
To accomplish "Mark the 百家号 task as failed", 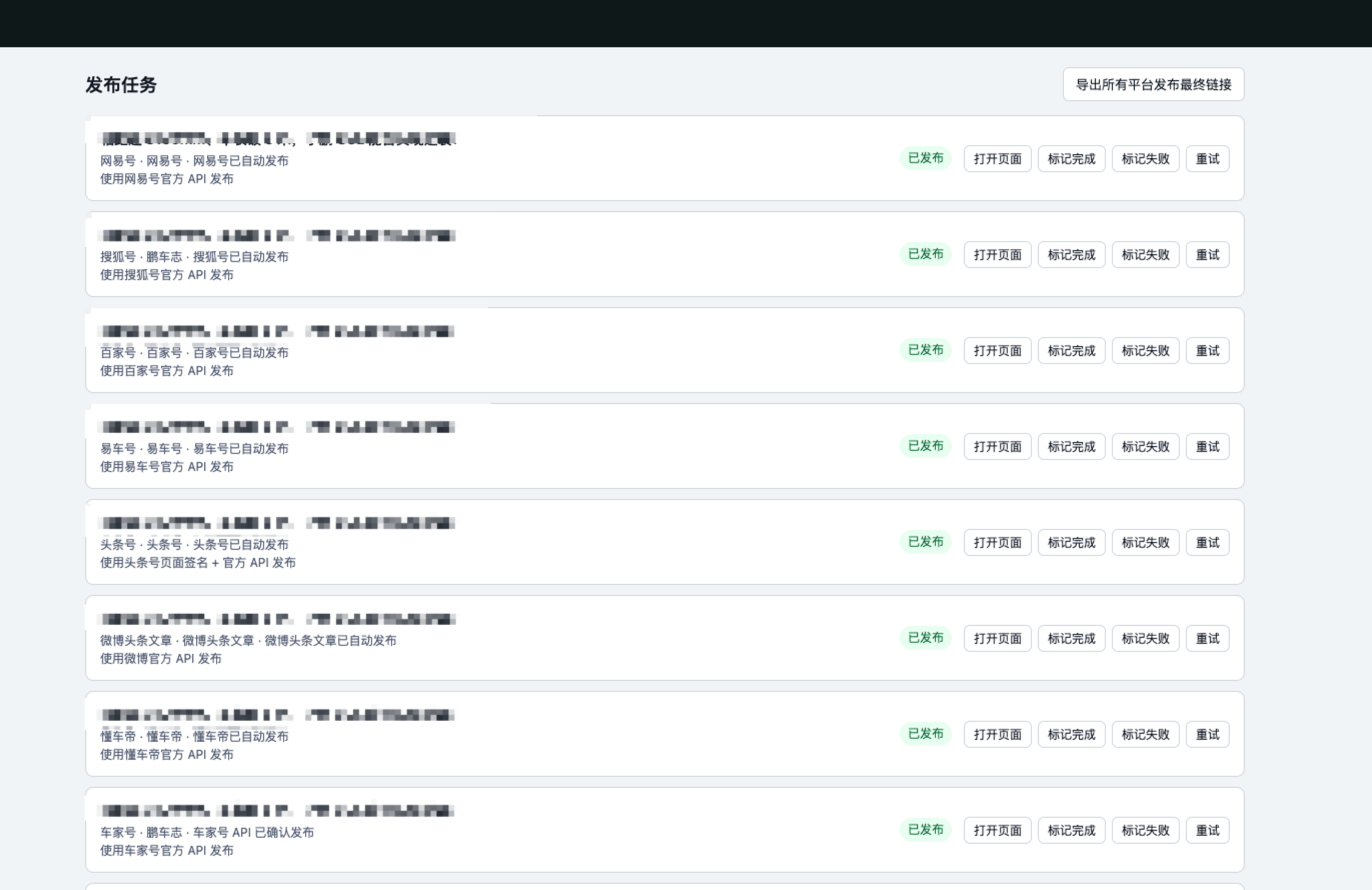I will (1145, 351).
